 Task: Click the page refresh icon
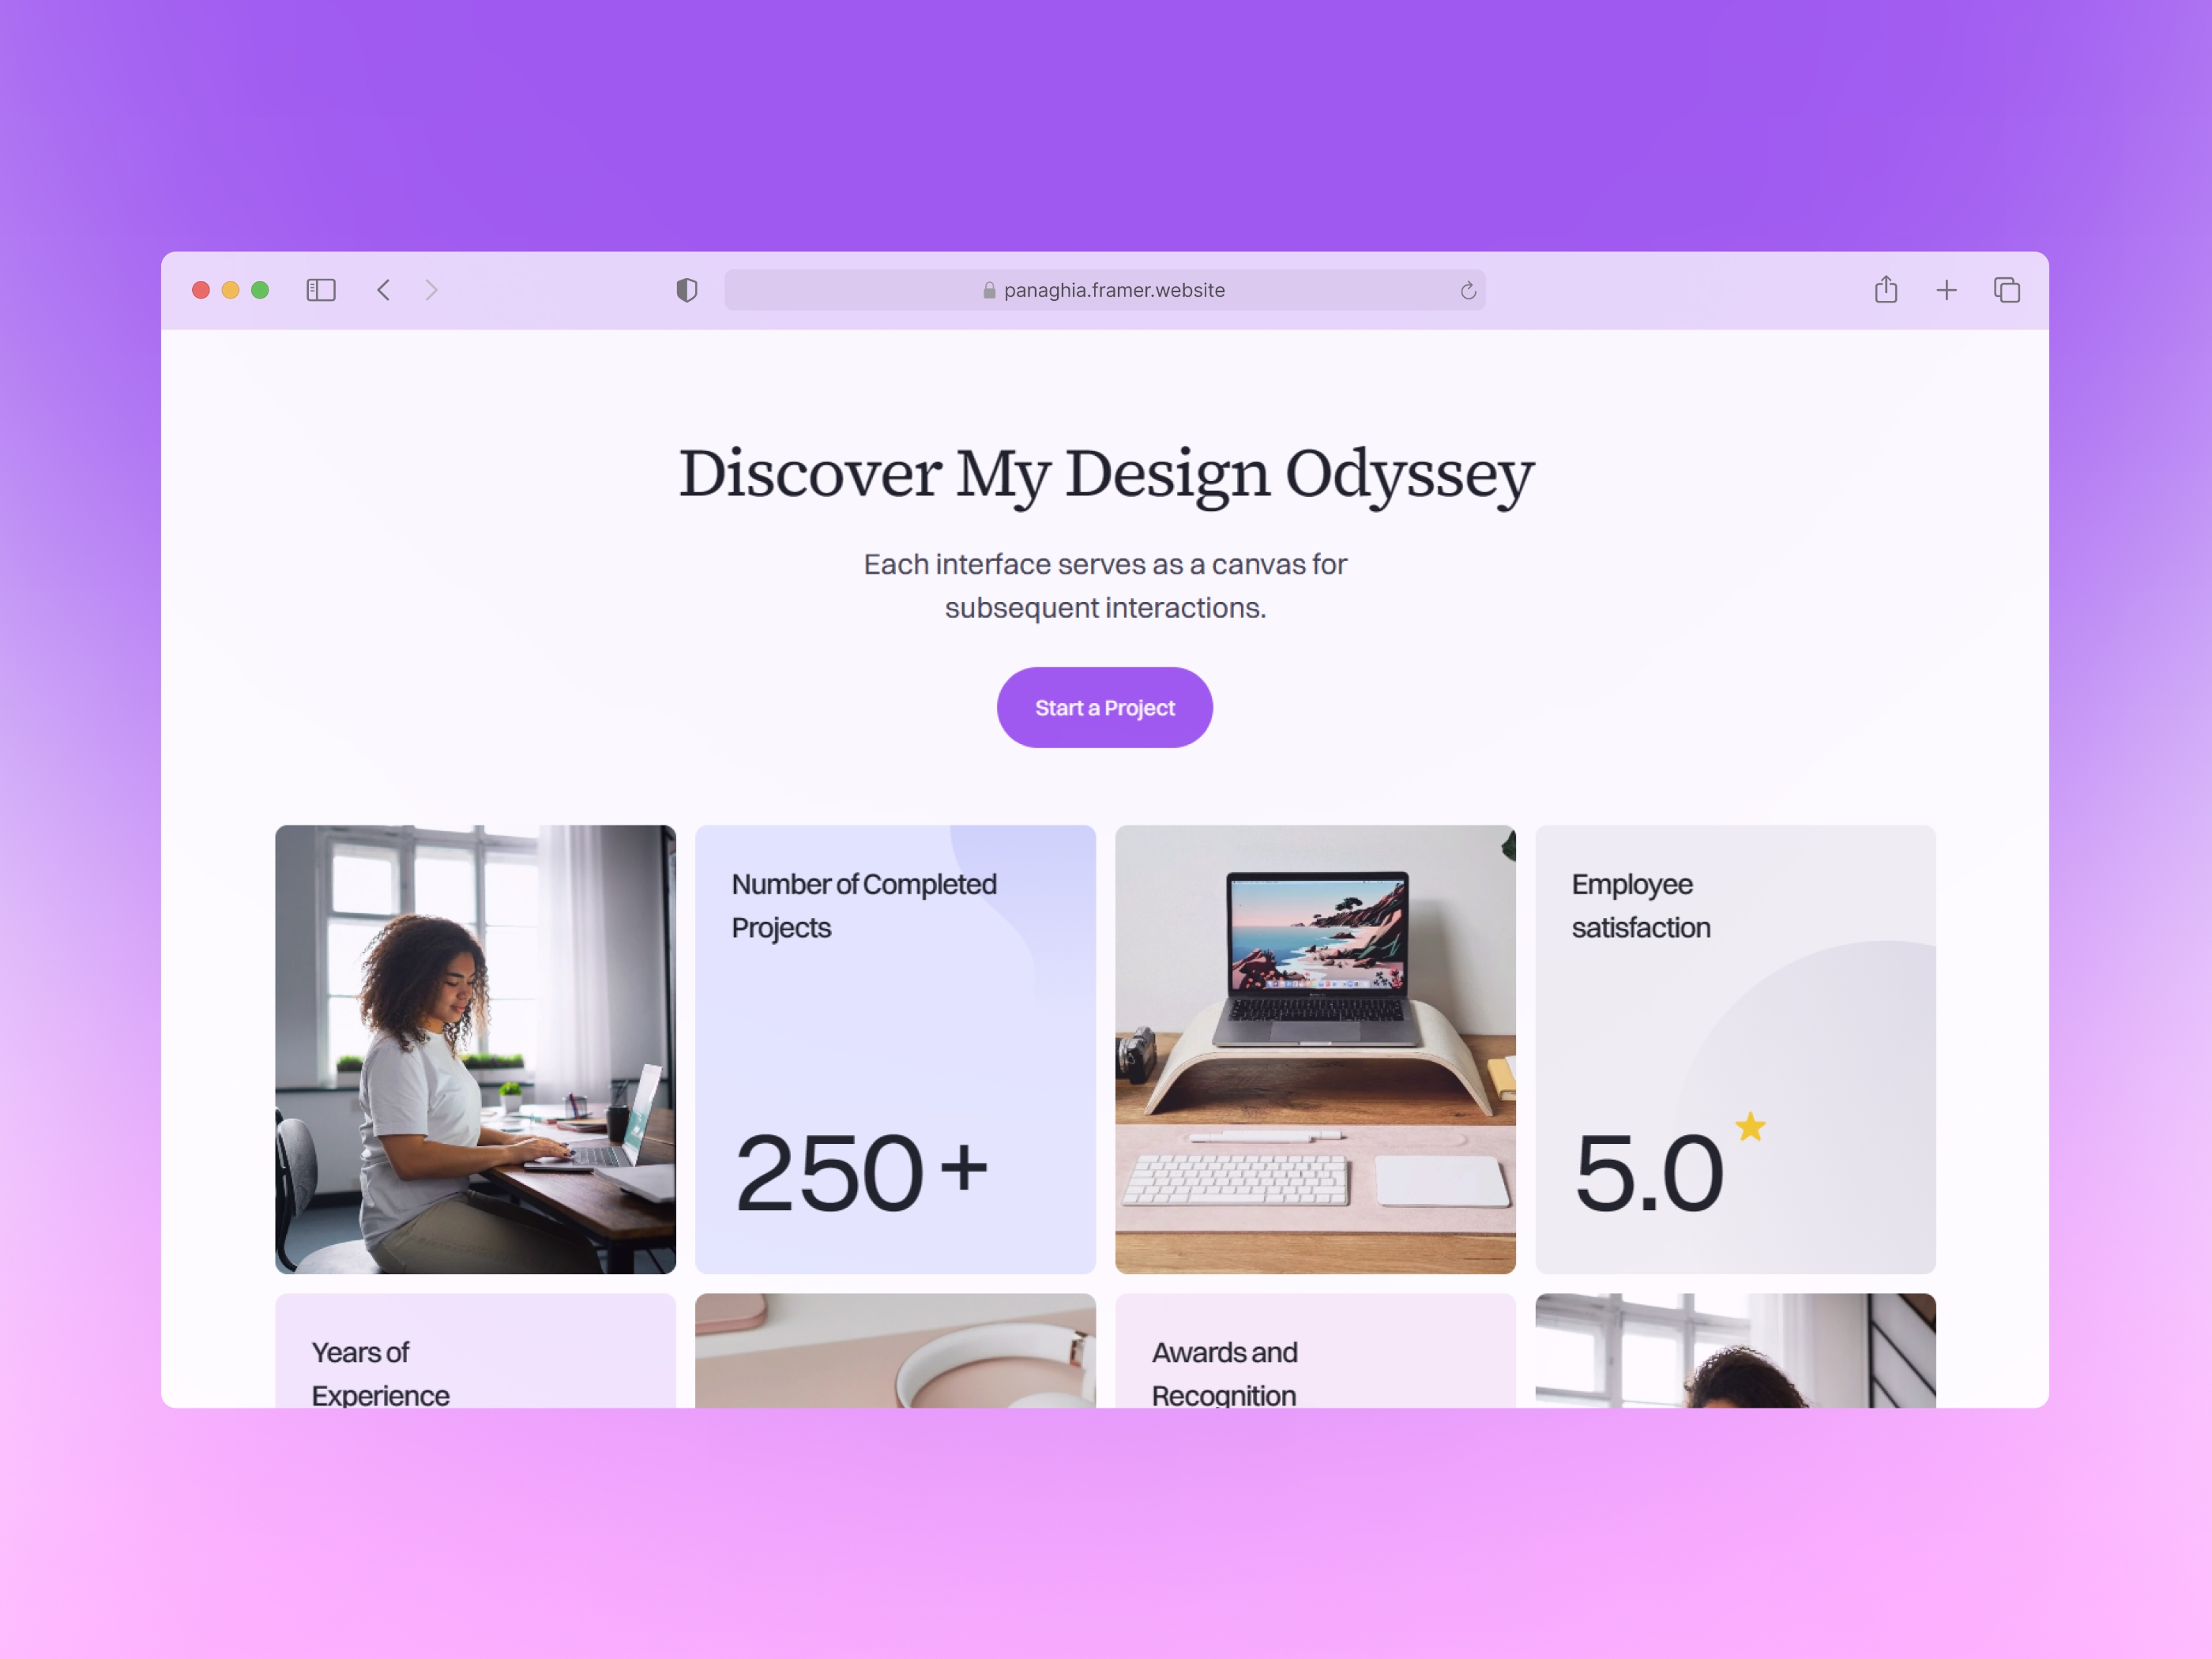[1469, 291]
